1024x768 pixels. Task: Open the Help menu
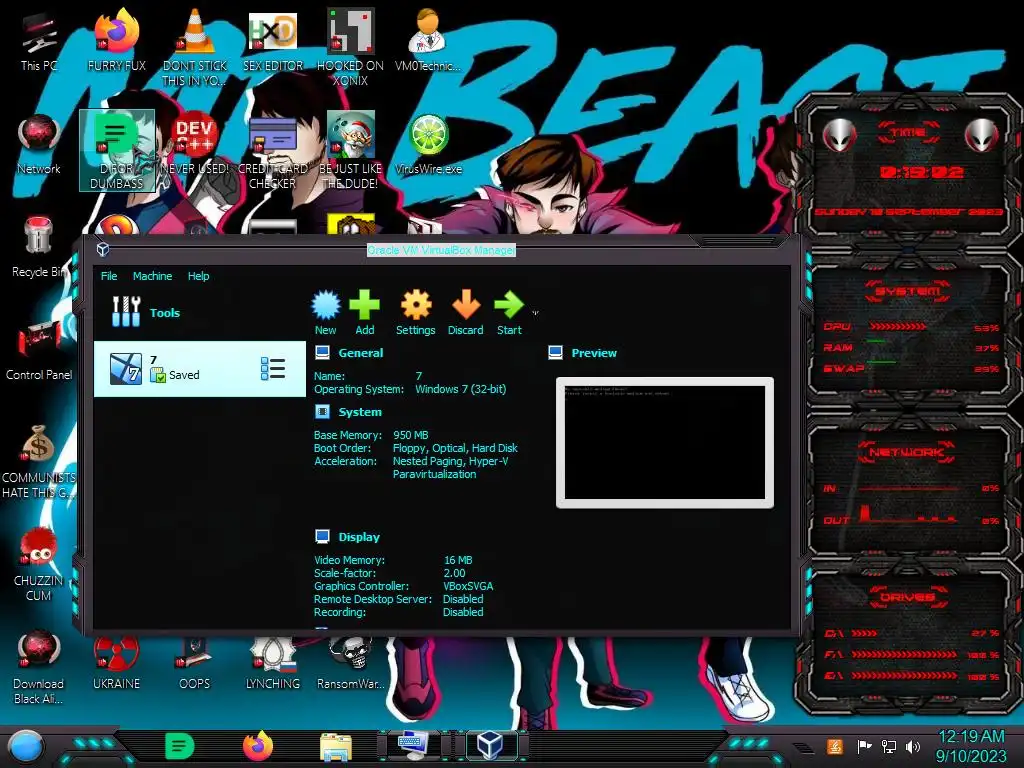[x=199, y=276]
